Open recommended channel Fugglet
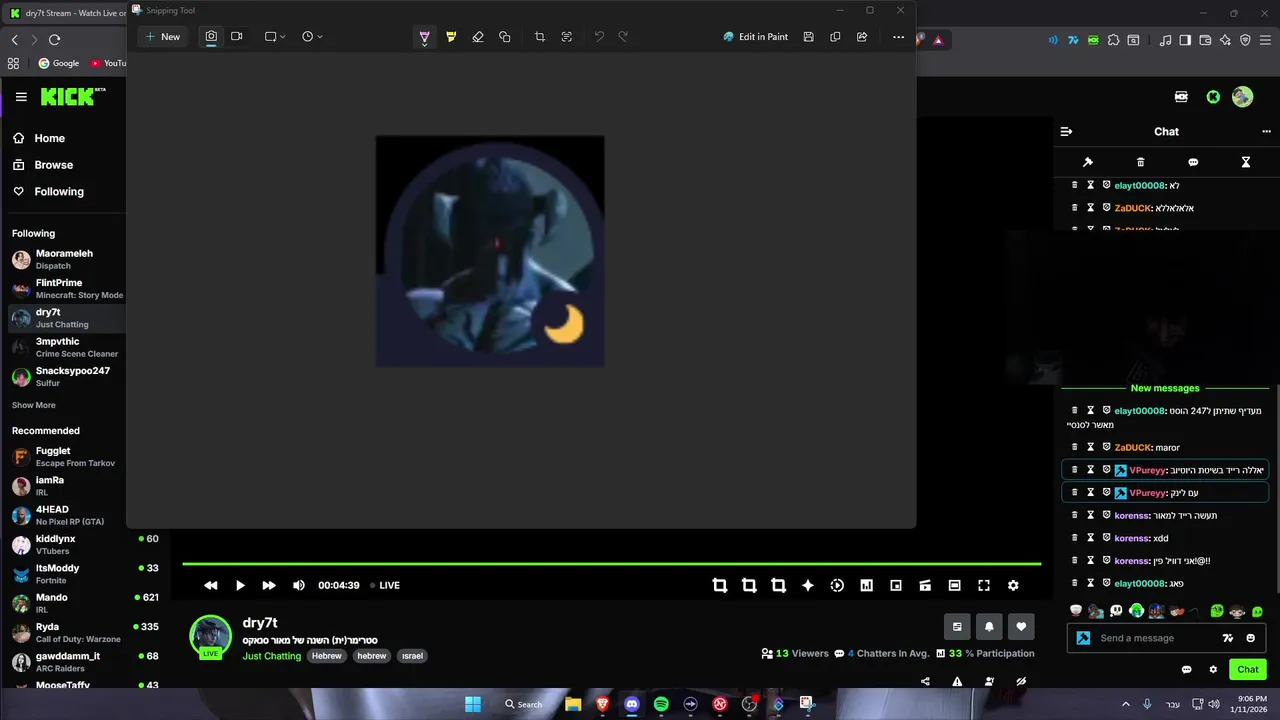 pyautogui.click(x=66, y=457)
